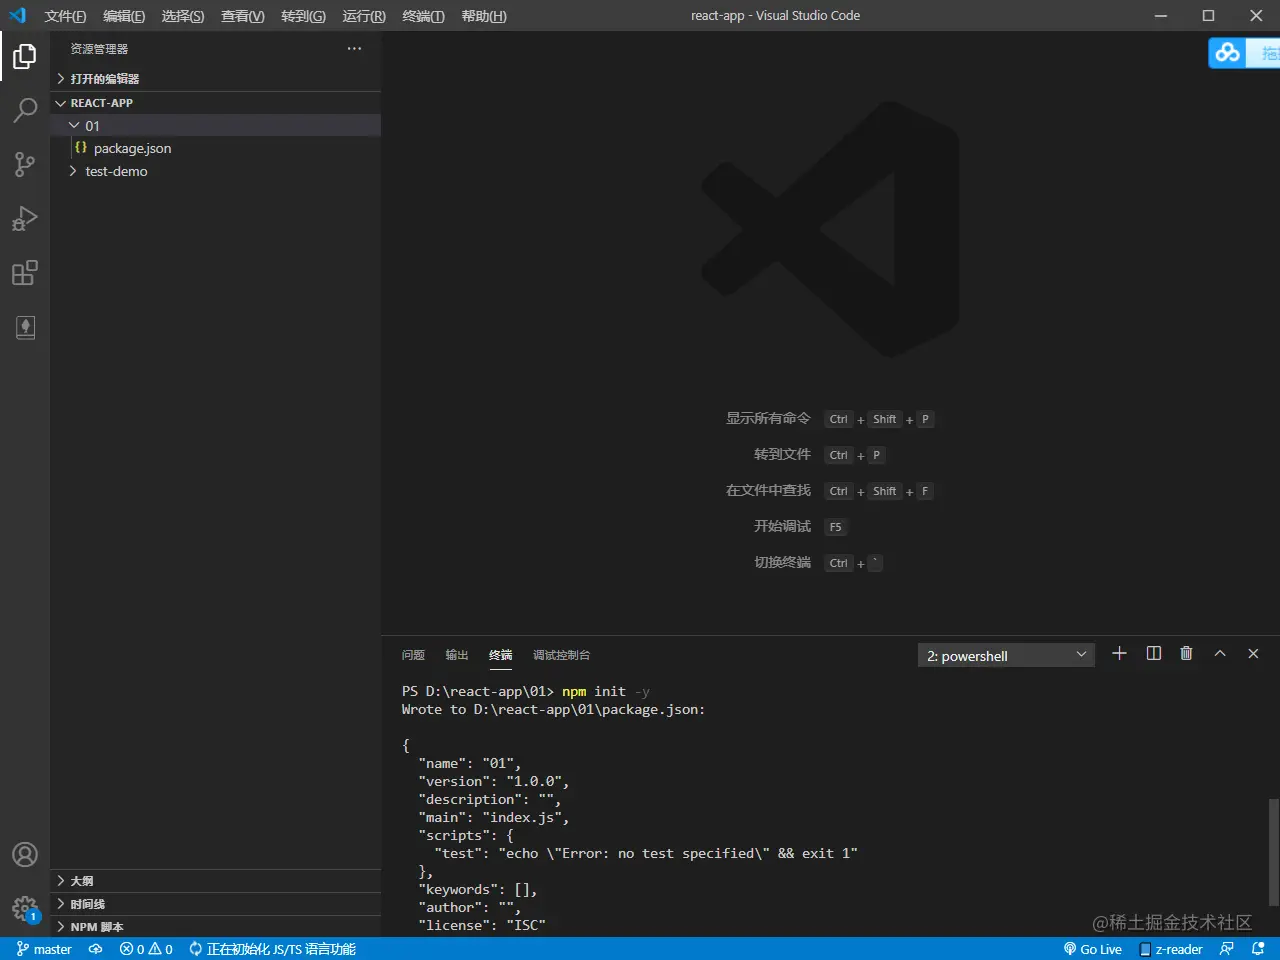Open the z-reader bookmark icon in activity bar
1280x960 pixels.
[x=25, y=327]
